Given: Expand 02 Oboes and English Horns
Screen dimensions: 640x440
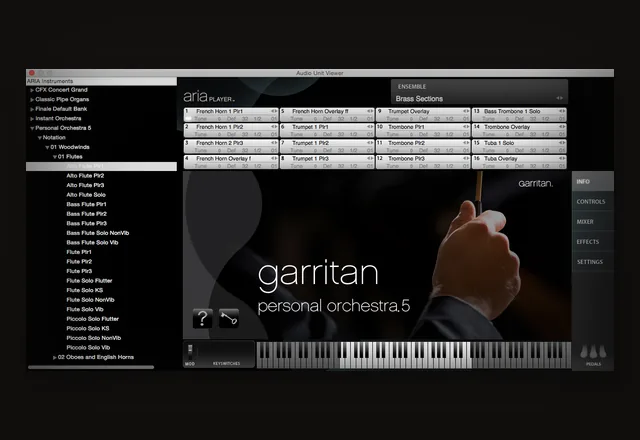Looking at the screenshot, I should 55,358.
